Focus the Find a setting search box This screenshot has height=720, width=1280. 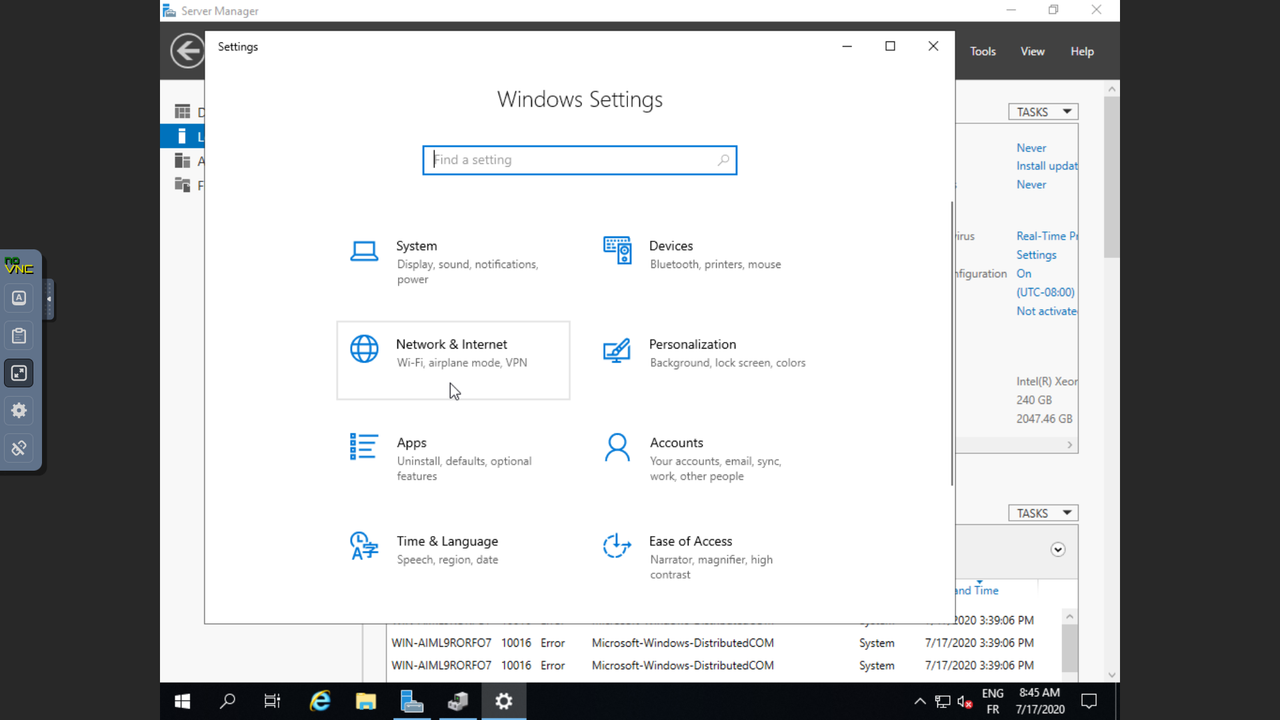point(580,160)
